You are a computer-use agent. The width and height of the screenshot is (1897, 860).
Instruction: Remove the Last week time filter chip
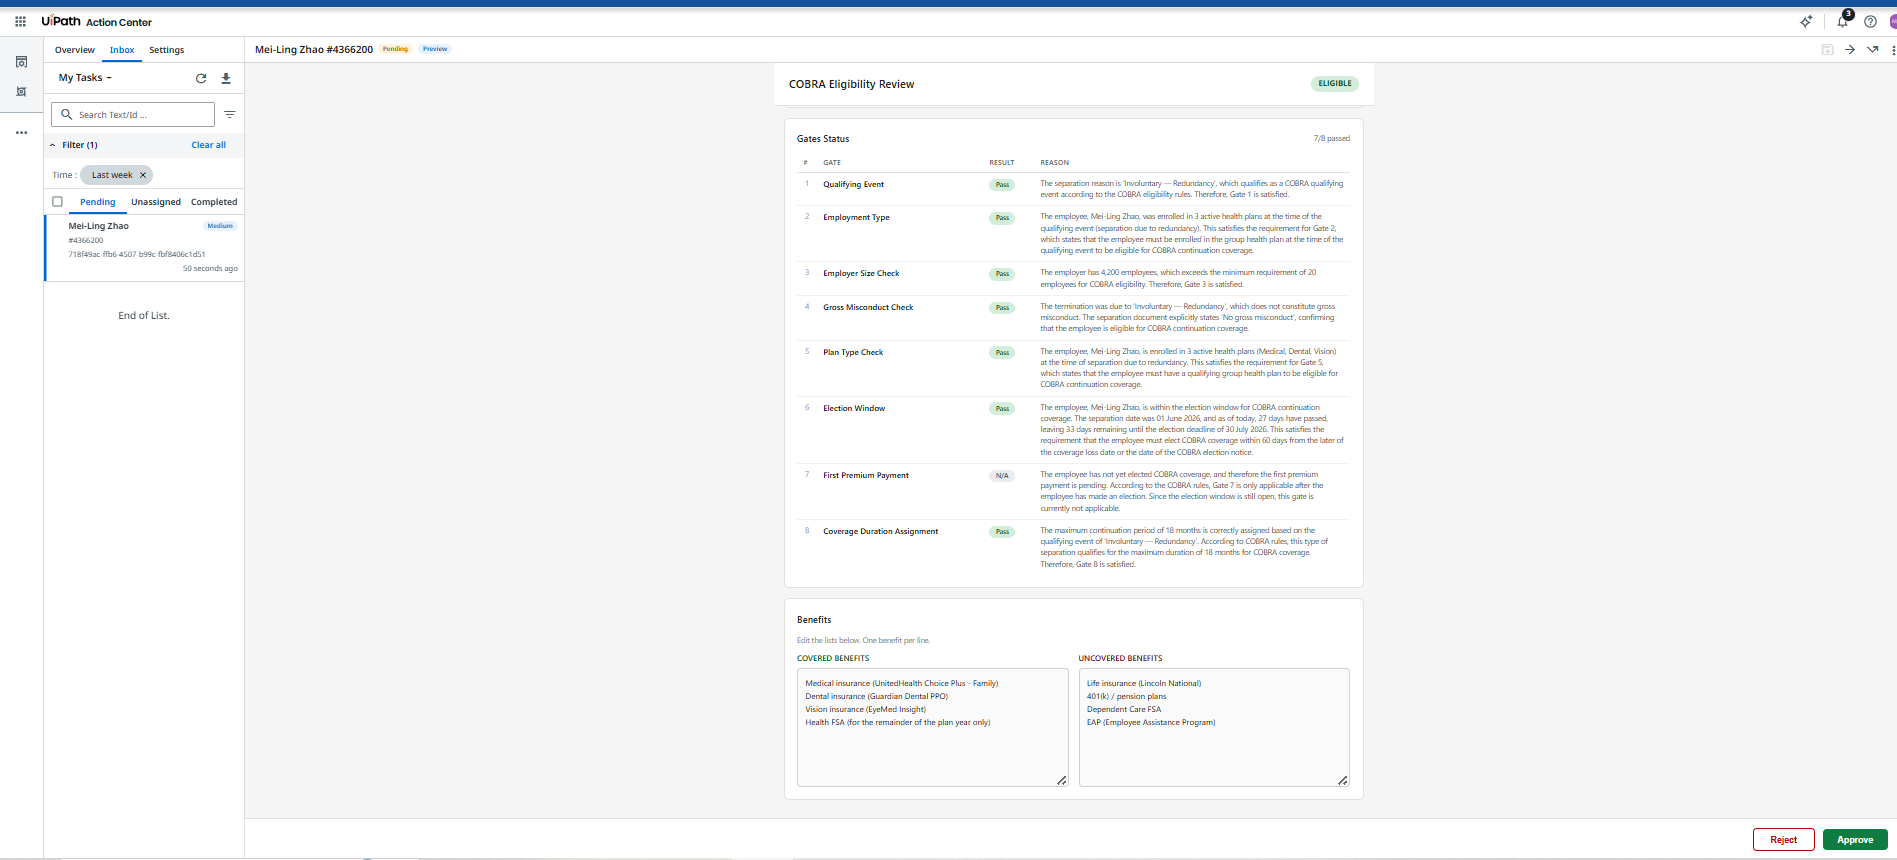tap(143, 175)
